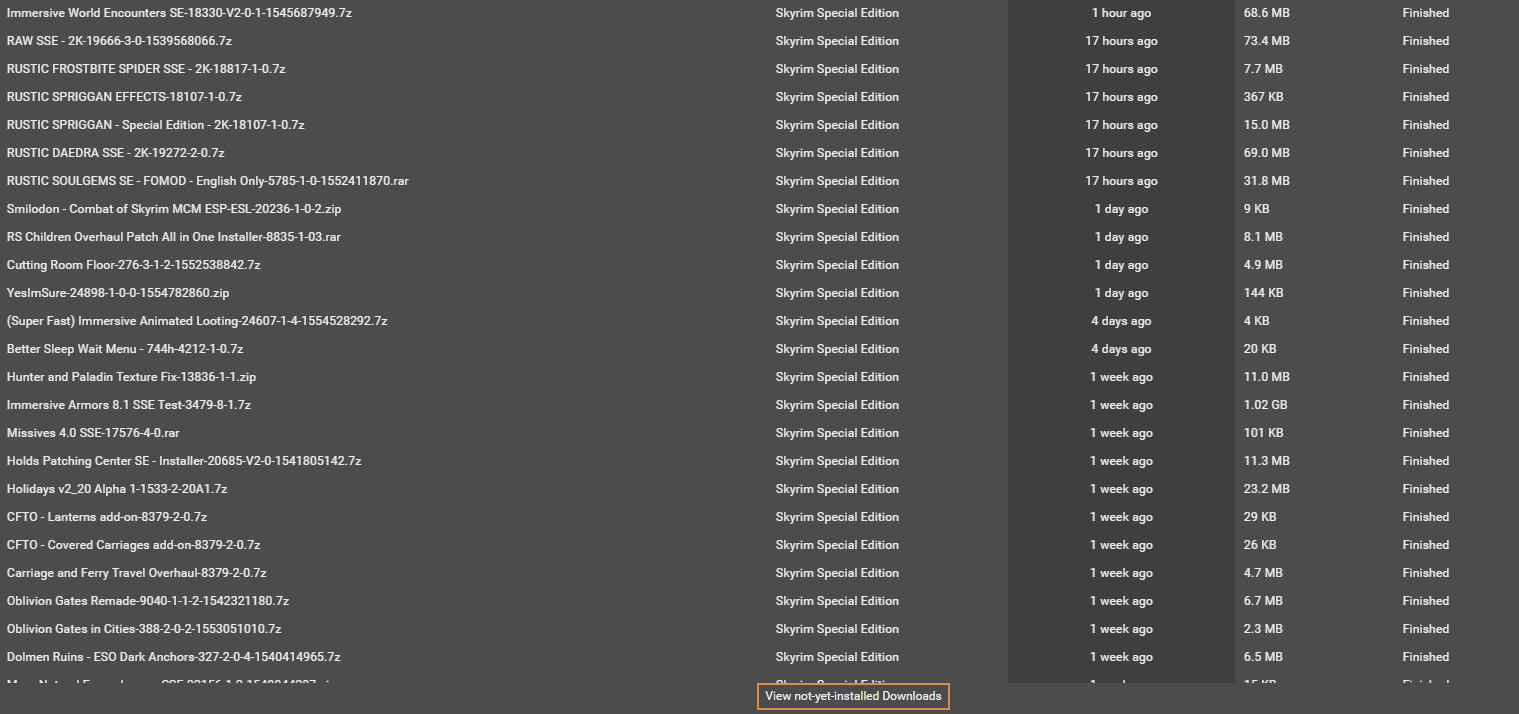Select Dolmen Ruins - ESO Dark Anchors file
The width and height of the screenshot is (1519, 714).
click(x=174, y=657)
